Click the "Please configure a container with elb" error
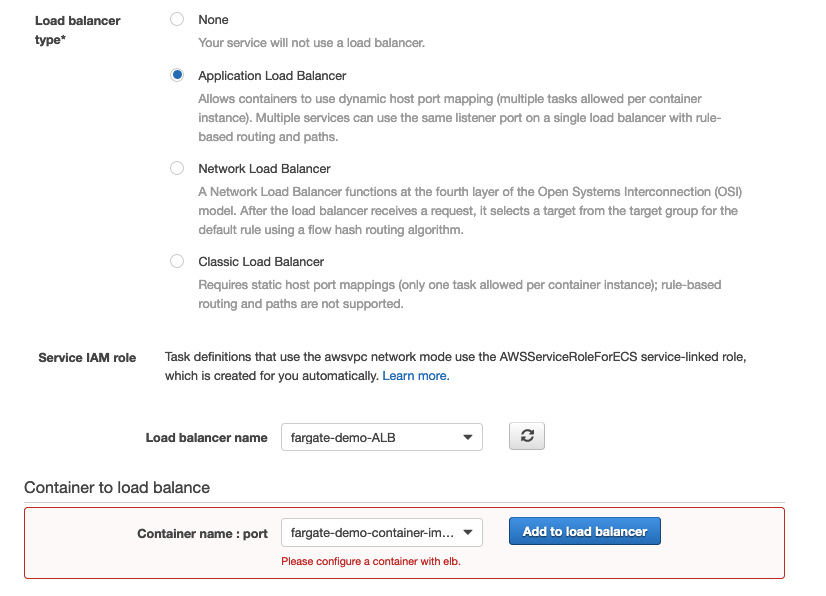This screenshot has height=596, width=826. click(371, 561)
